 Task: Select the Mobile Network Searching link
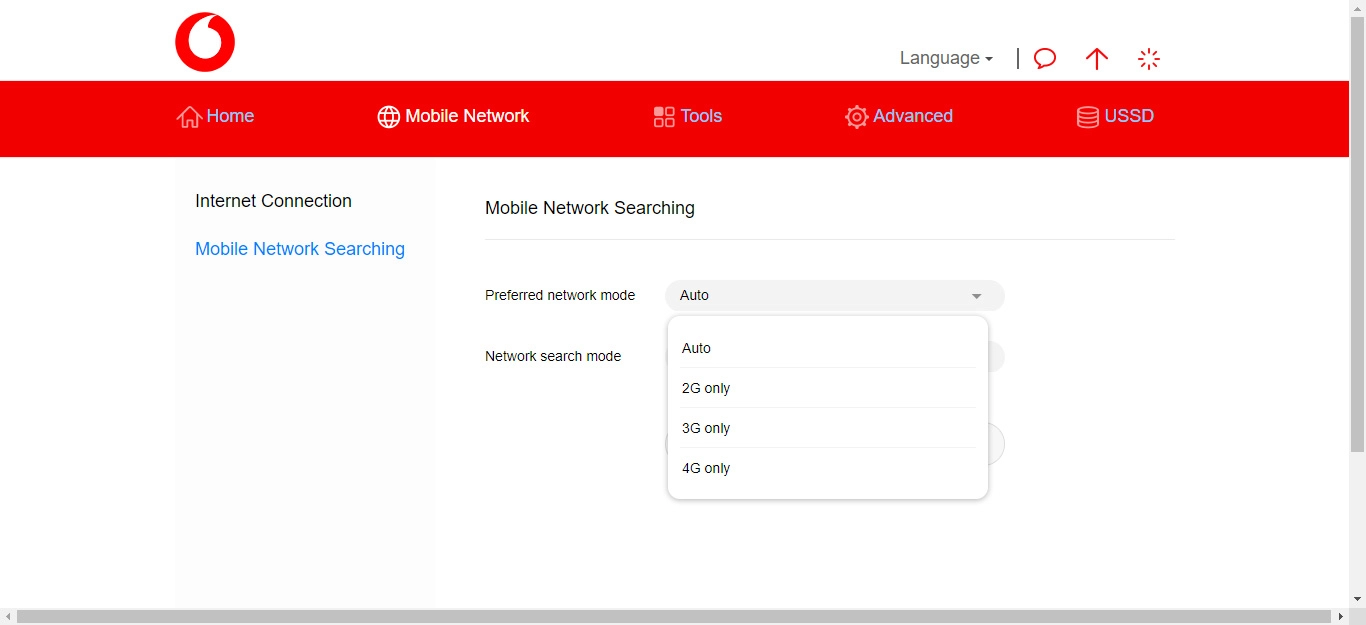click(300, 249)
